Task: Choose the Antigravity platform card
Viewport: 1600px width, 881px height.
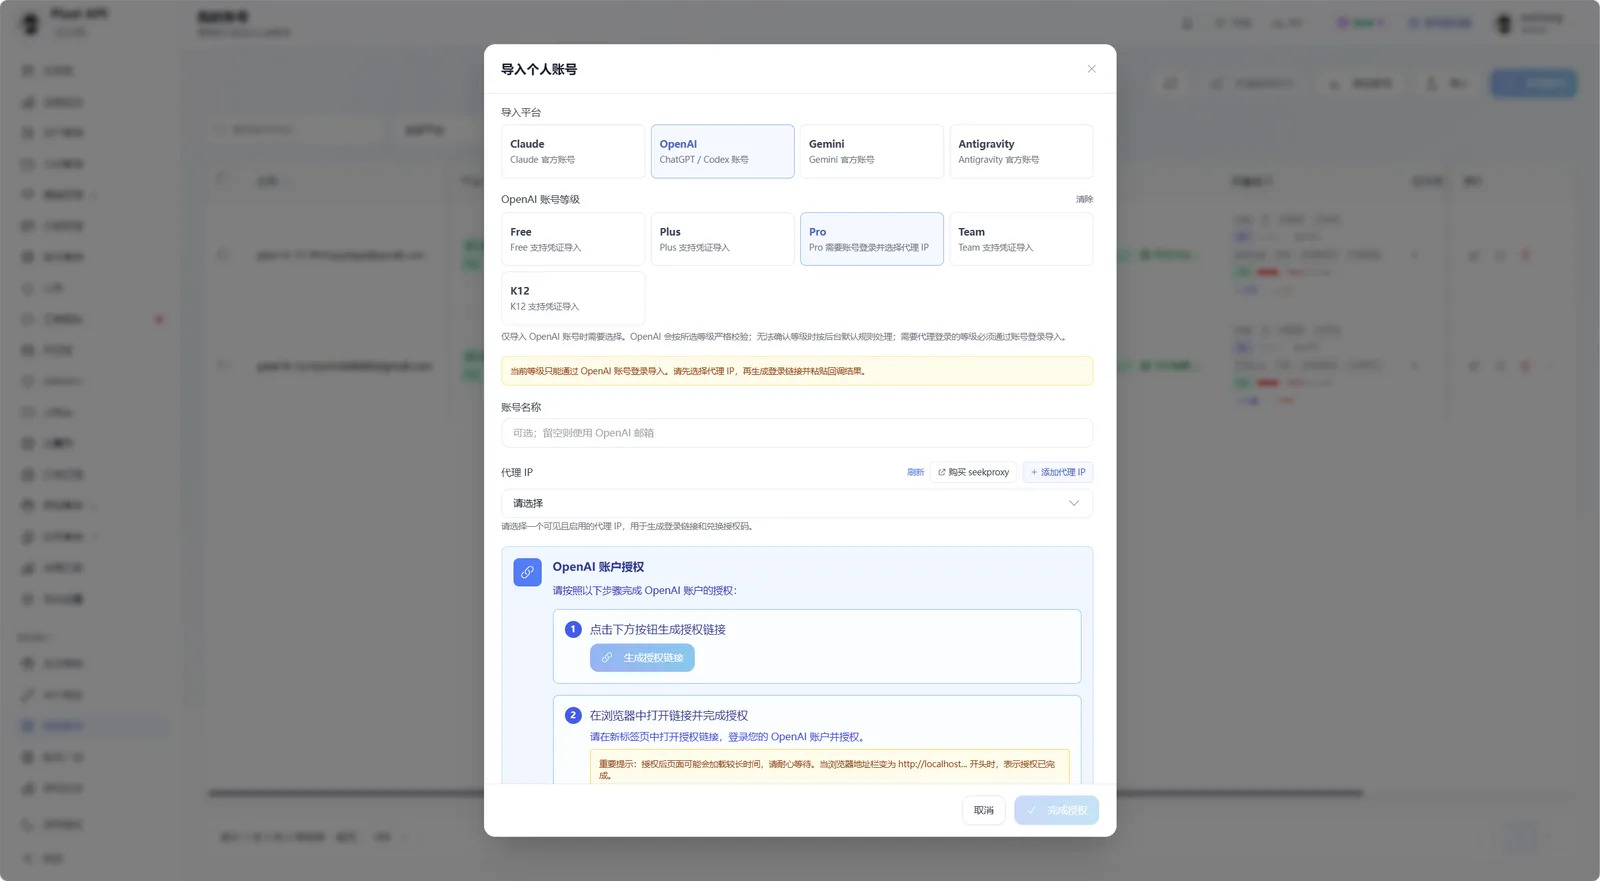Action: click(1021, 151)
